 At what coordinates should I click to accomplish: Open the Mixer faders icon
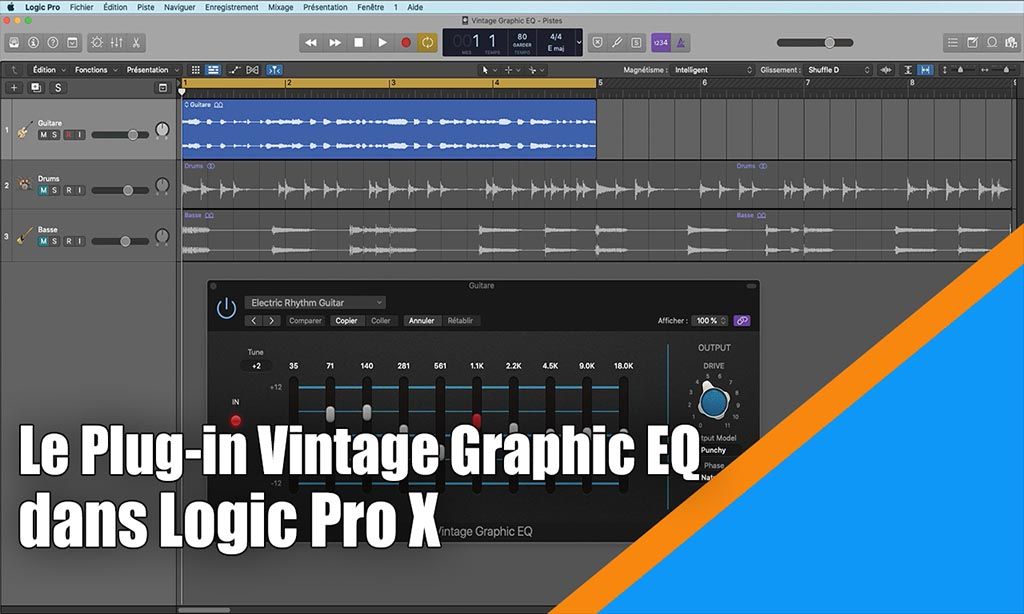coord(116,42)
